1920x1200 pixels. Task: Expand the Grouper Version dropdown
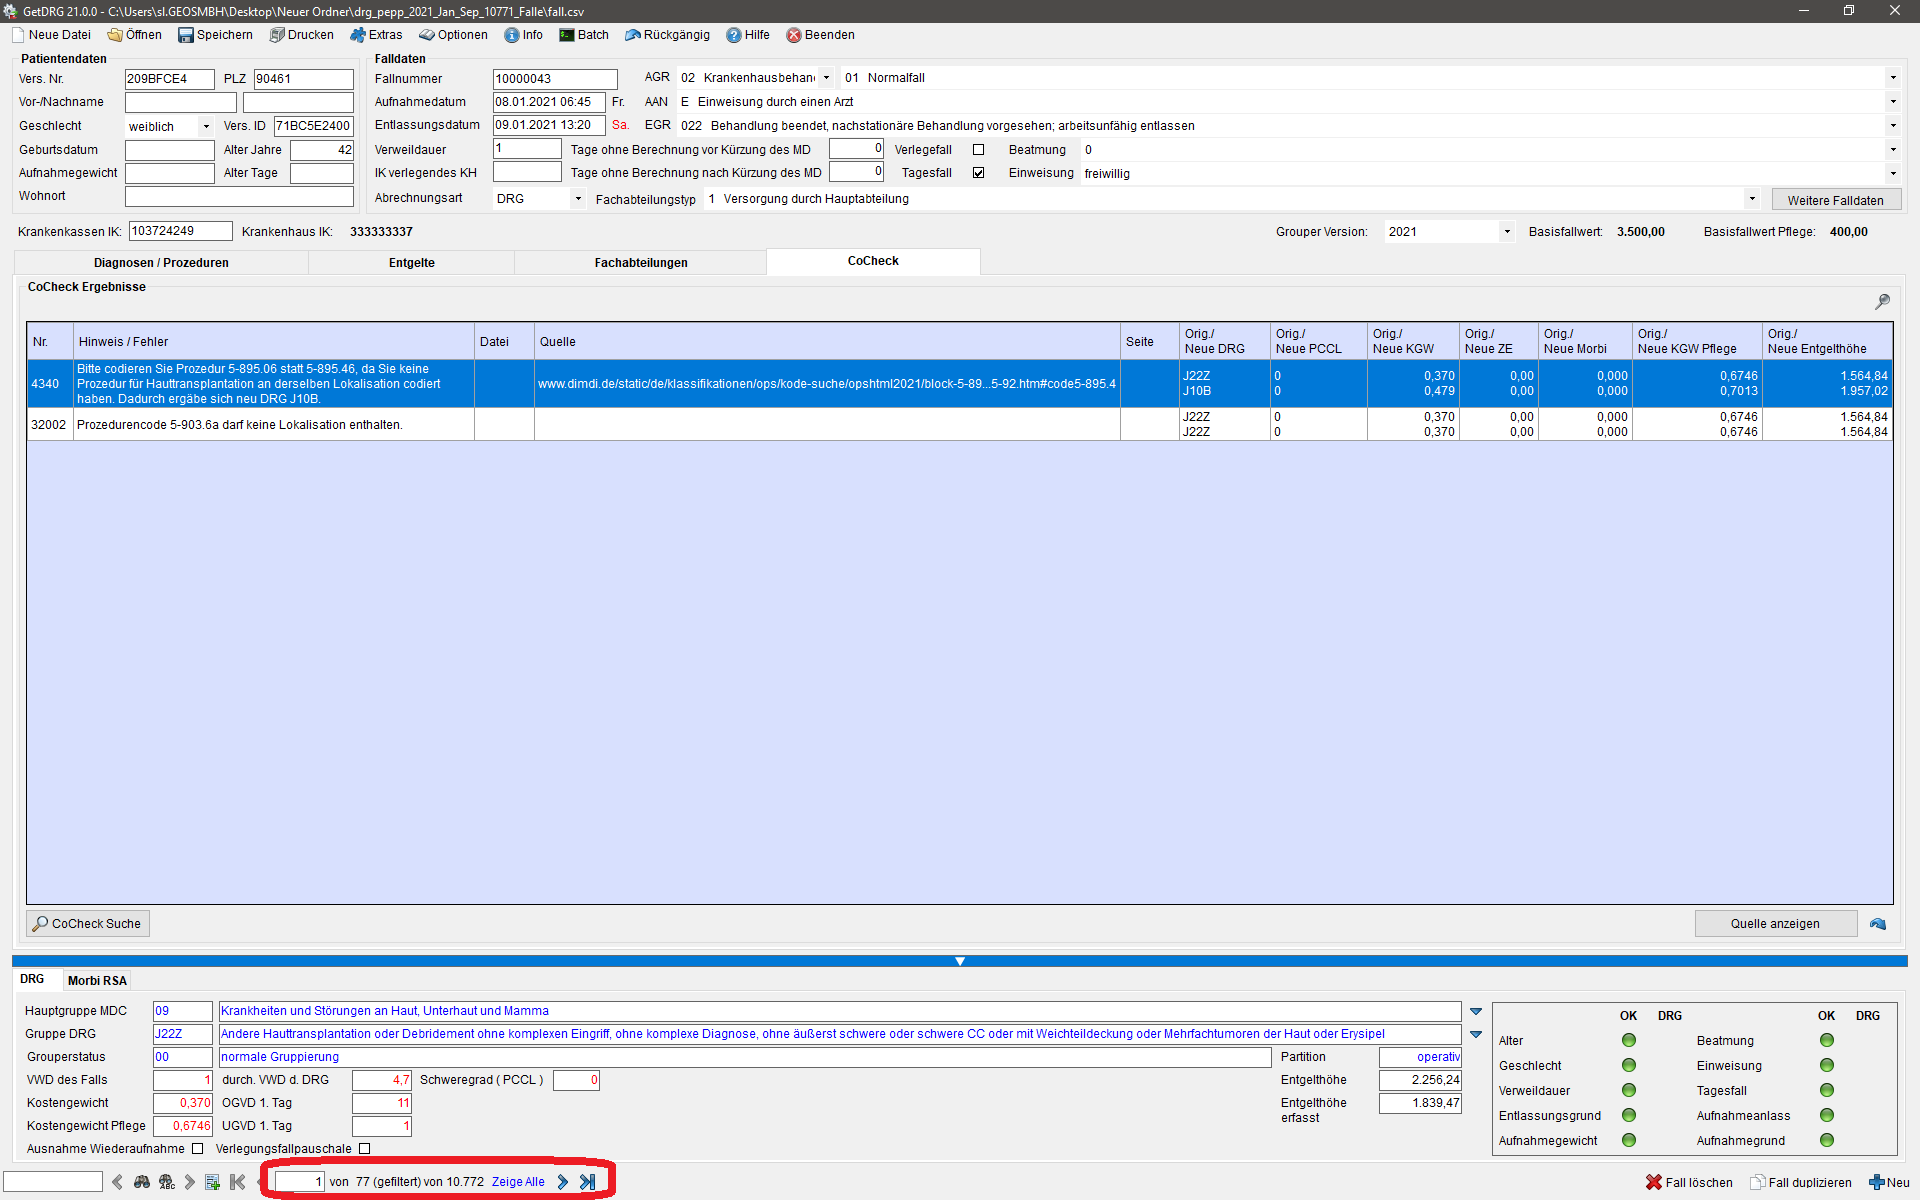coord(1506,232)
